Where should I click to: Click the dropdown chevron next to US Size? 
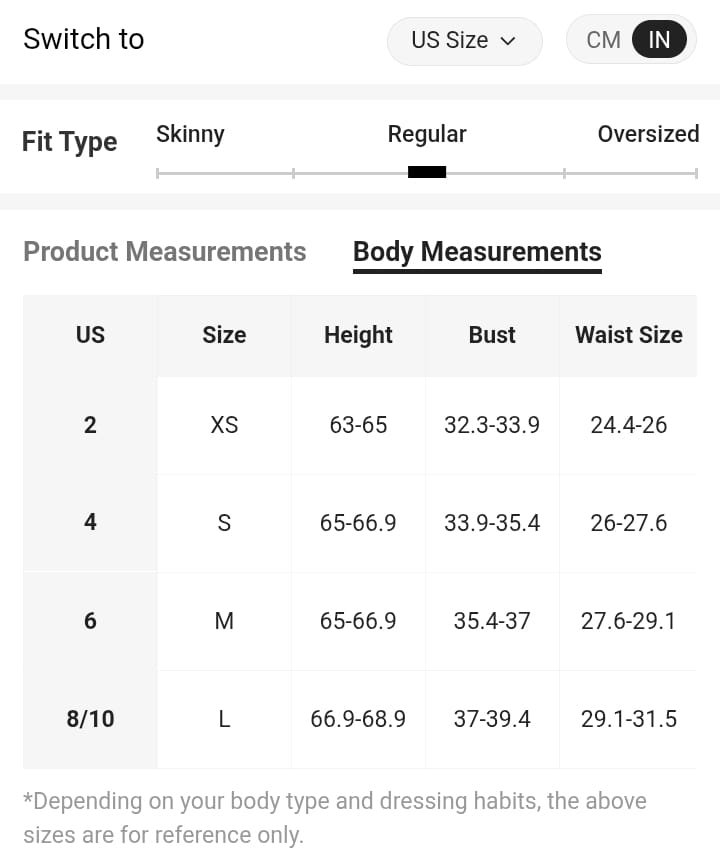[507, 41]
